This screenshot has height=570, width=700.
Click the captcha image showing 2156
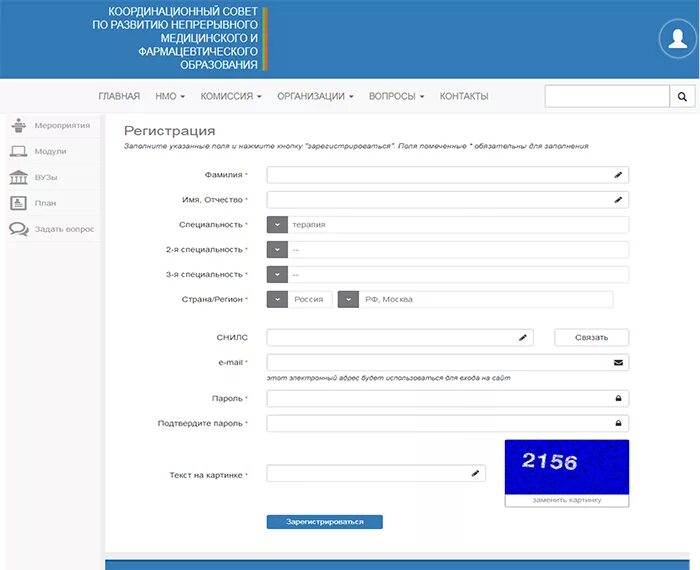(567, 467)
